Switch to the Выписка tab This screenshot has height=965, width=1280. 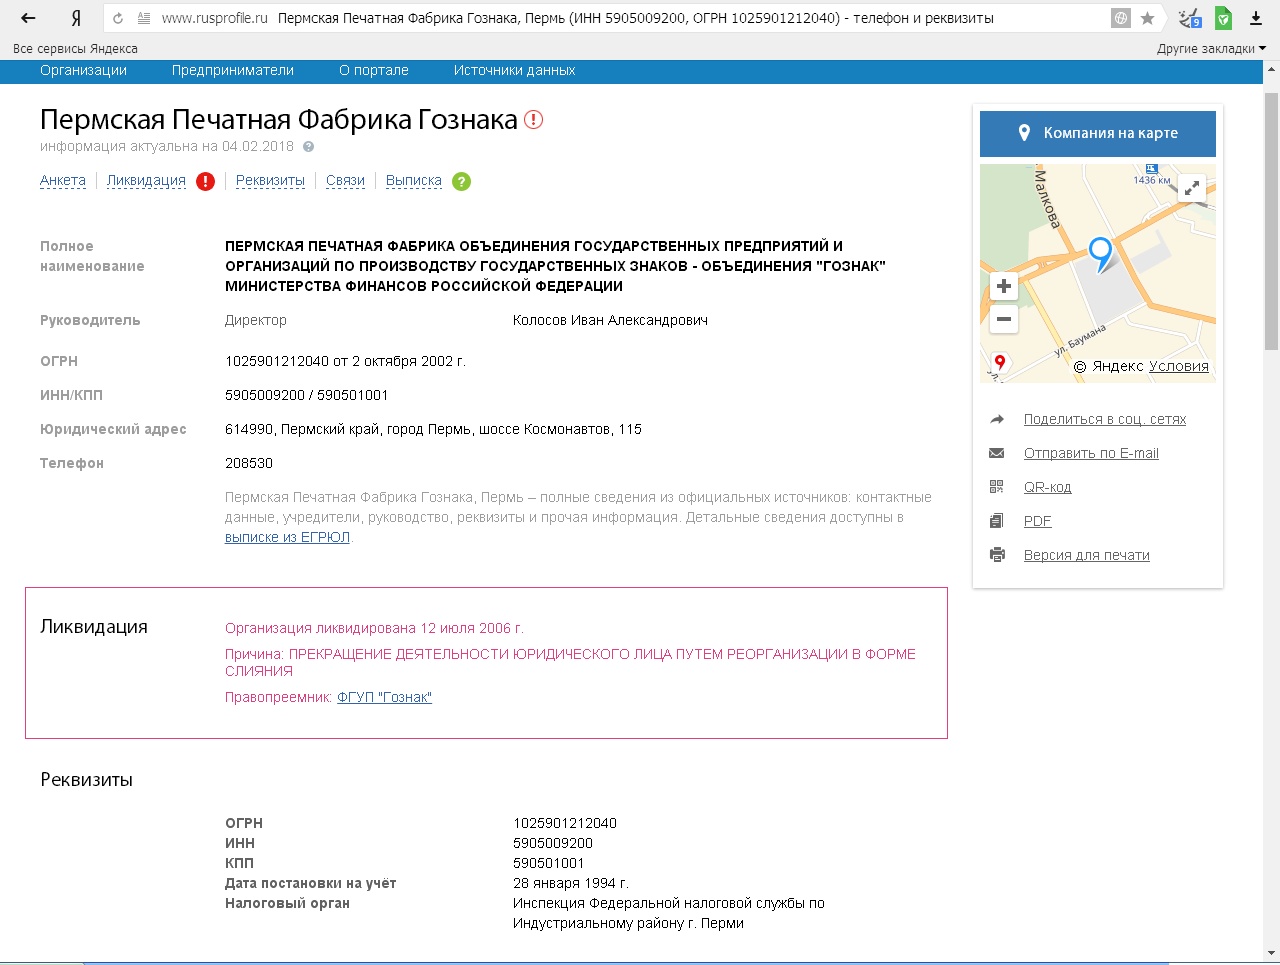coord(414,181)
